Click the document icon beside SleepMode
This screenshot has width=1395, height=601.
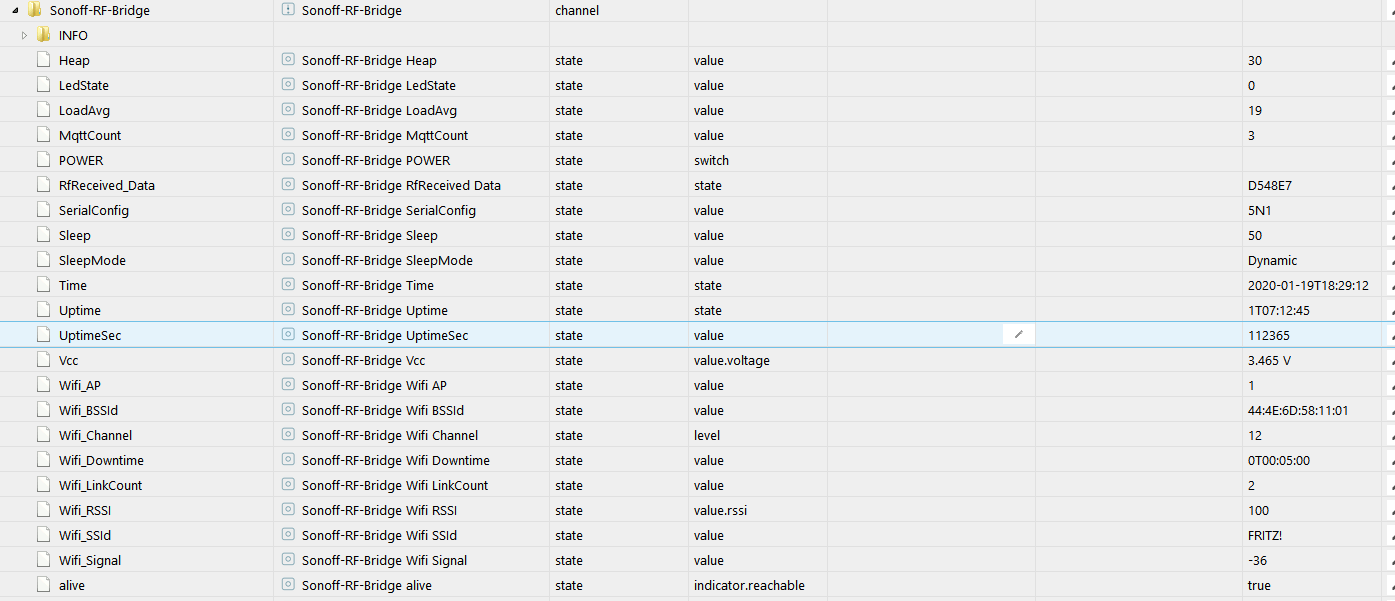pos(43,260)
